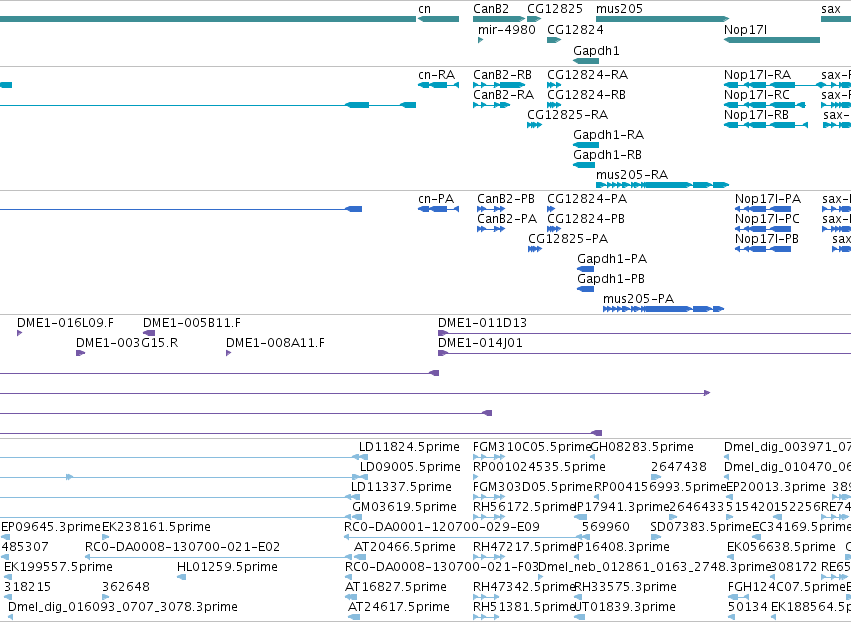Open the 362648 EST label
Screen dimensions: 851x622
point(125,587)
